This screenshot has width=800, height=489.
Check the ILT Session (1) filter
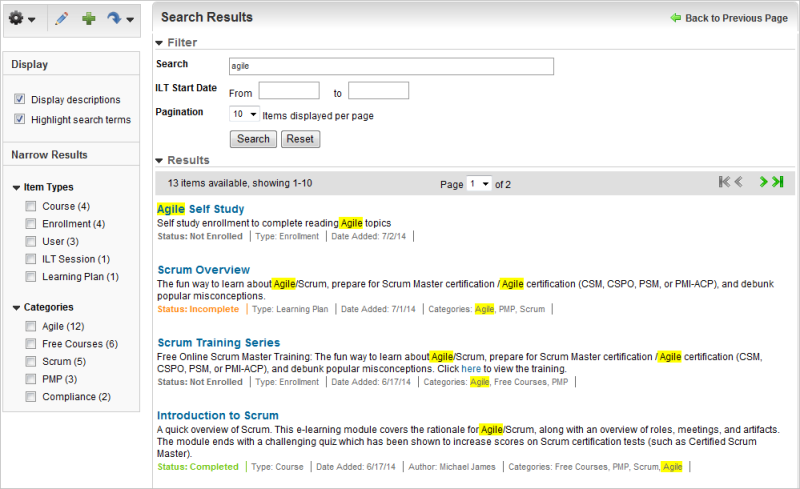pos(31,259)
